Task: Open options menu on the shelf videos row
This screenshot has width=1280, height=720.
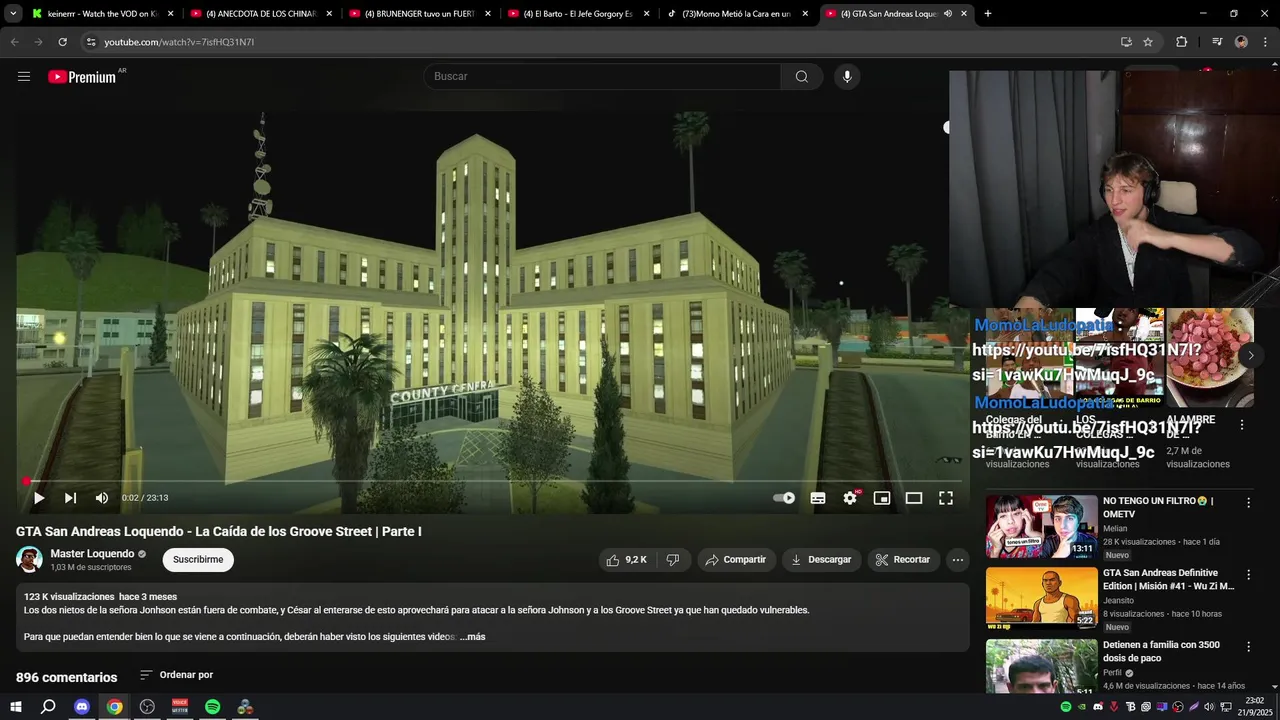Action: pos(1242,425)
